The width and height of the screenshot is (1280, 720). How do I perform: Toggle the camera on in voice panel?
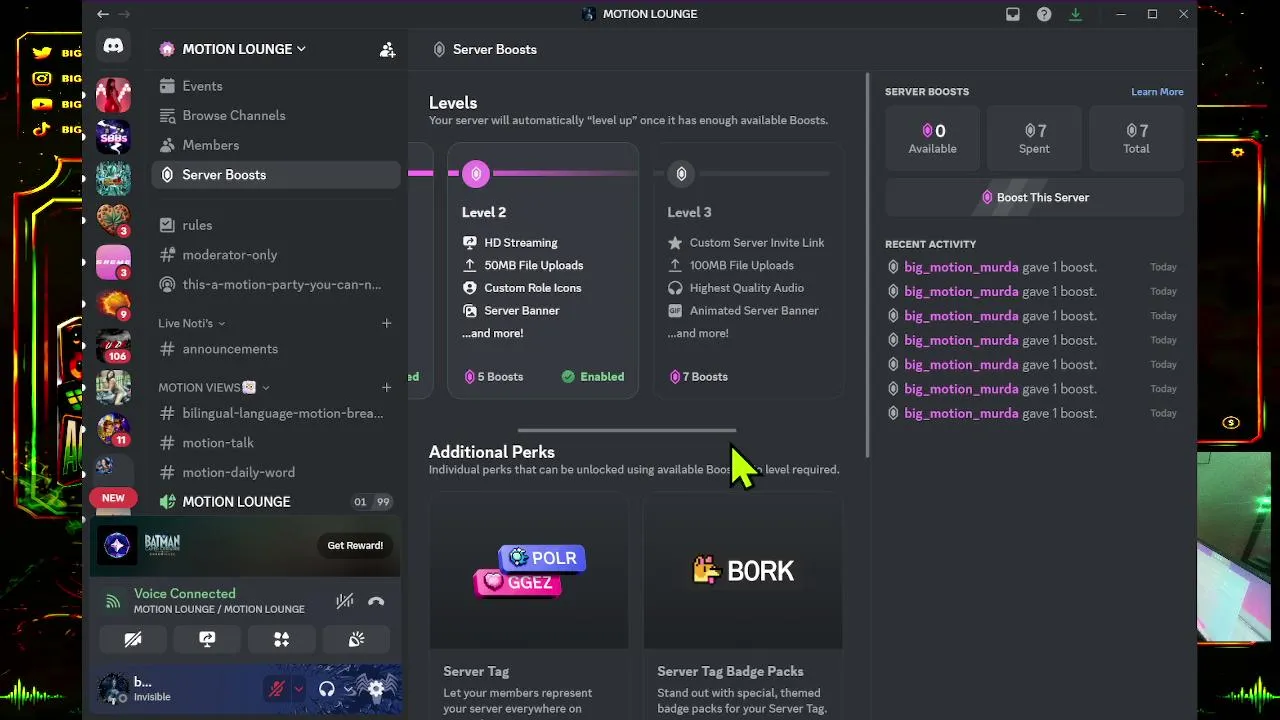pyautogui.click(x=133, y=639)
